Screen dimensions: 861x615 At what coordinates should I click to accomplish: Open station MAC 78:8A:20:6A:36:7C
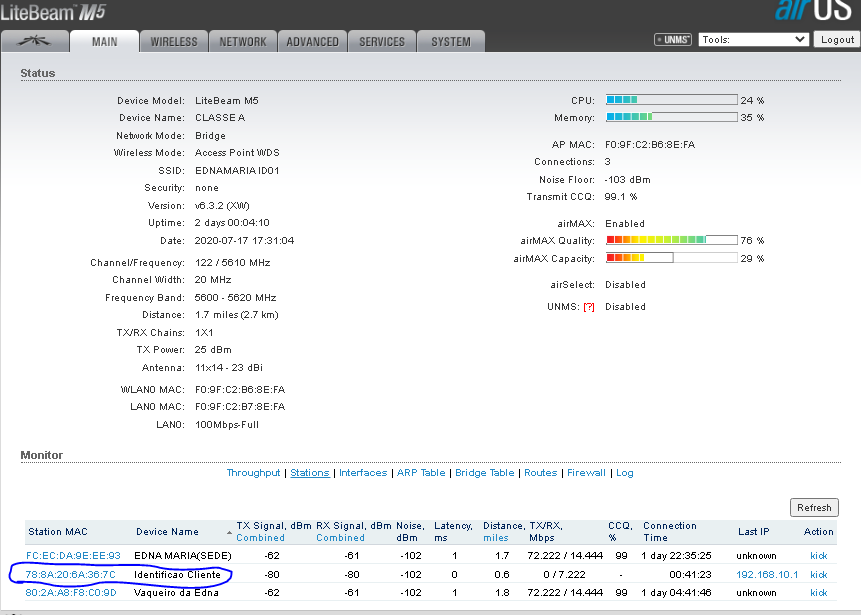coord(71,575)
